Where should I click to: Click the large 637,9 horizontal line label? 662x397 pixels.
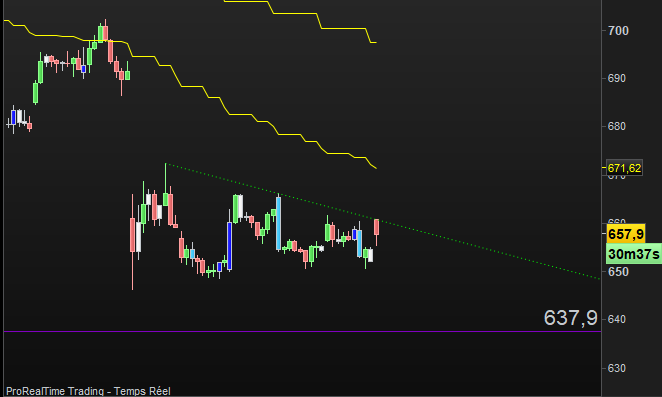click(x=570, y=318)
